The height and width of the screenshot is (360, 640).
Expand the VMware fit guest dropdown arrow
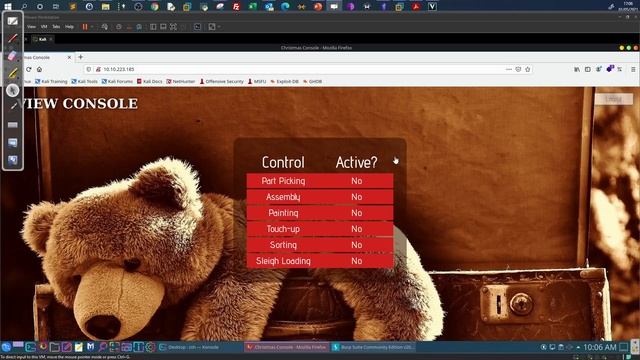[x=219, y=27]
